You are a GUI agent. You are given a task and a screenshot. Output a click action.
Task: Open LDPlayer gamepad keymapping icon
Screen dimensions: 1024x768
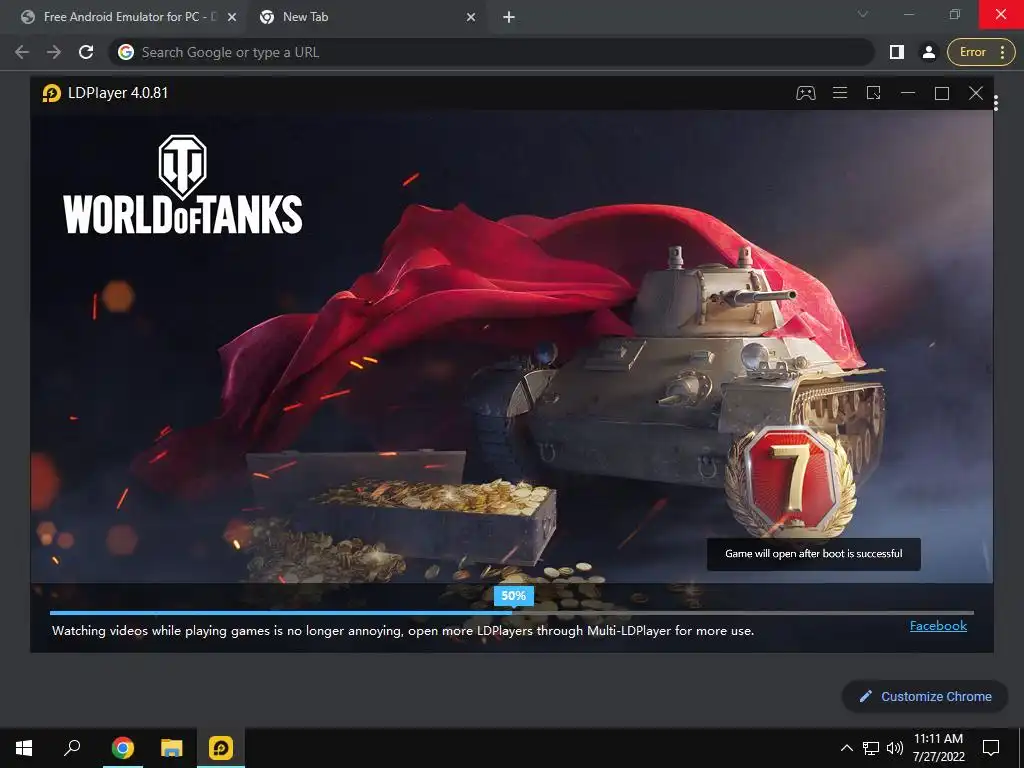point(805,93)
